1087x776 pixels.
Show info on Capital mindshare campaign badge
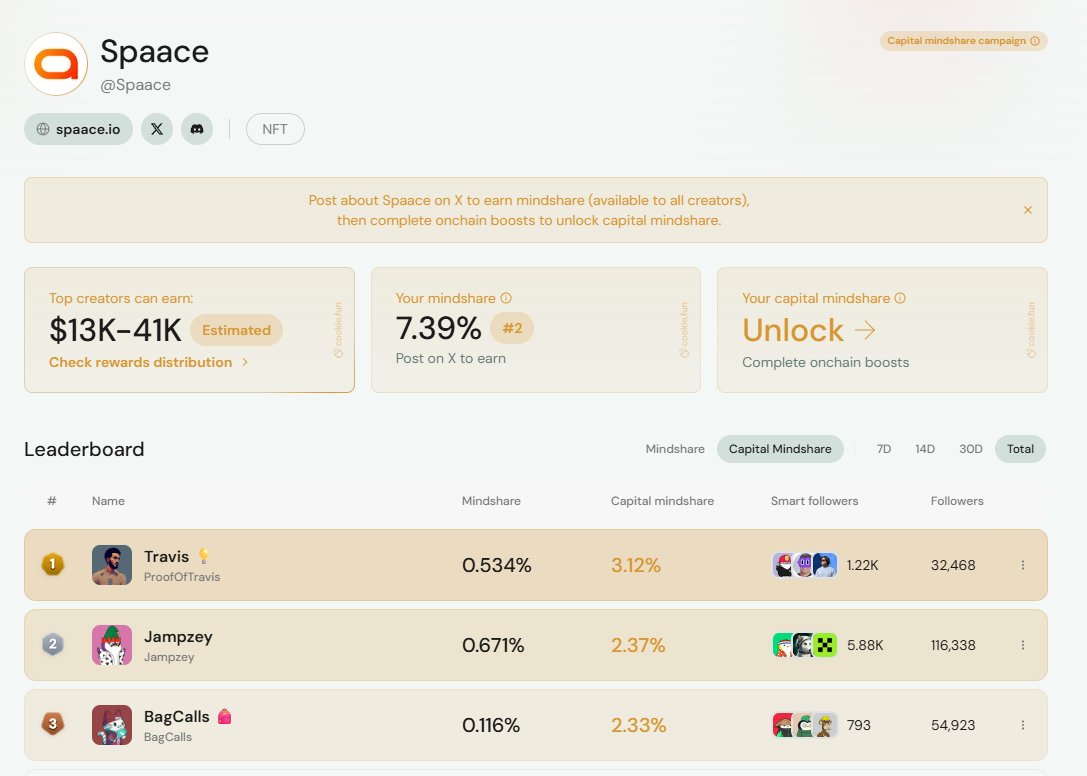(1035, 41)
